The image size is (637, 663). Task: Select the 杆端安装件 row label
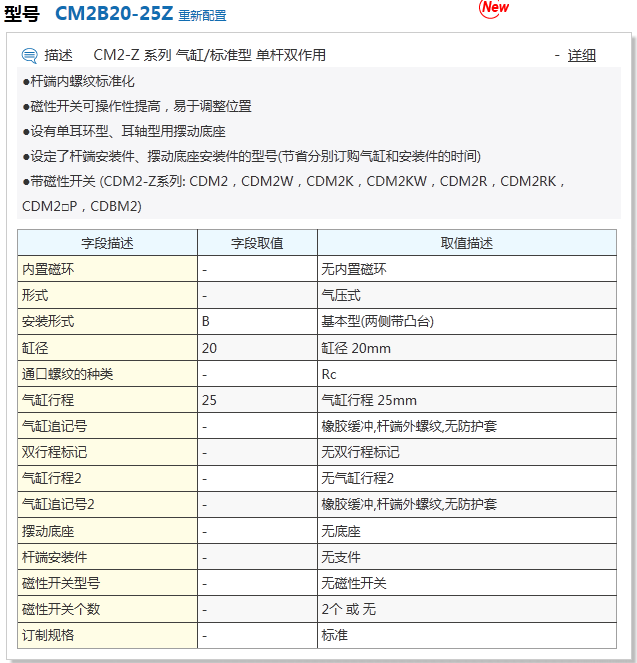[54, 557]
